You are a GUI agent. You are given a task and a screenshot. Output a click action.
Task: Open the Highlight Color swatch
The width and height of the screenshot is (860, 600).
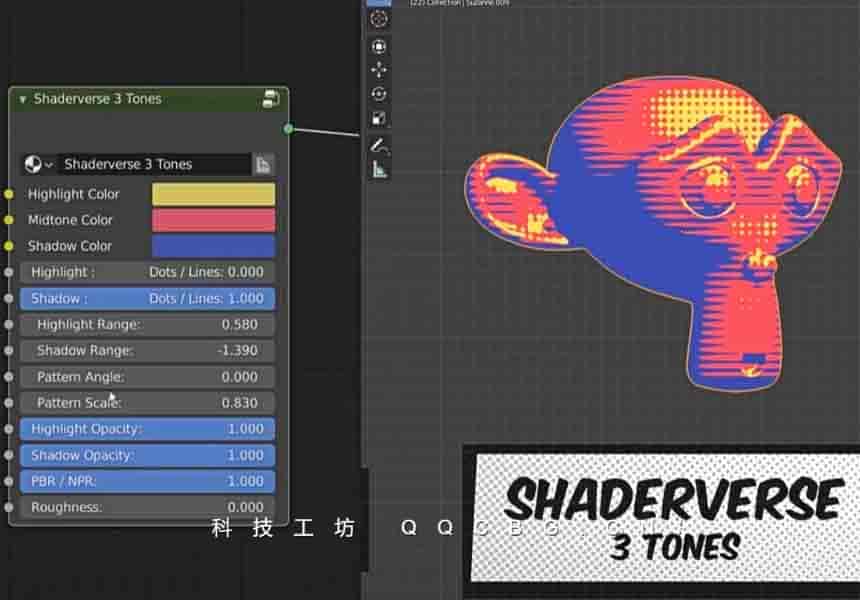click(213, 194)
